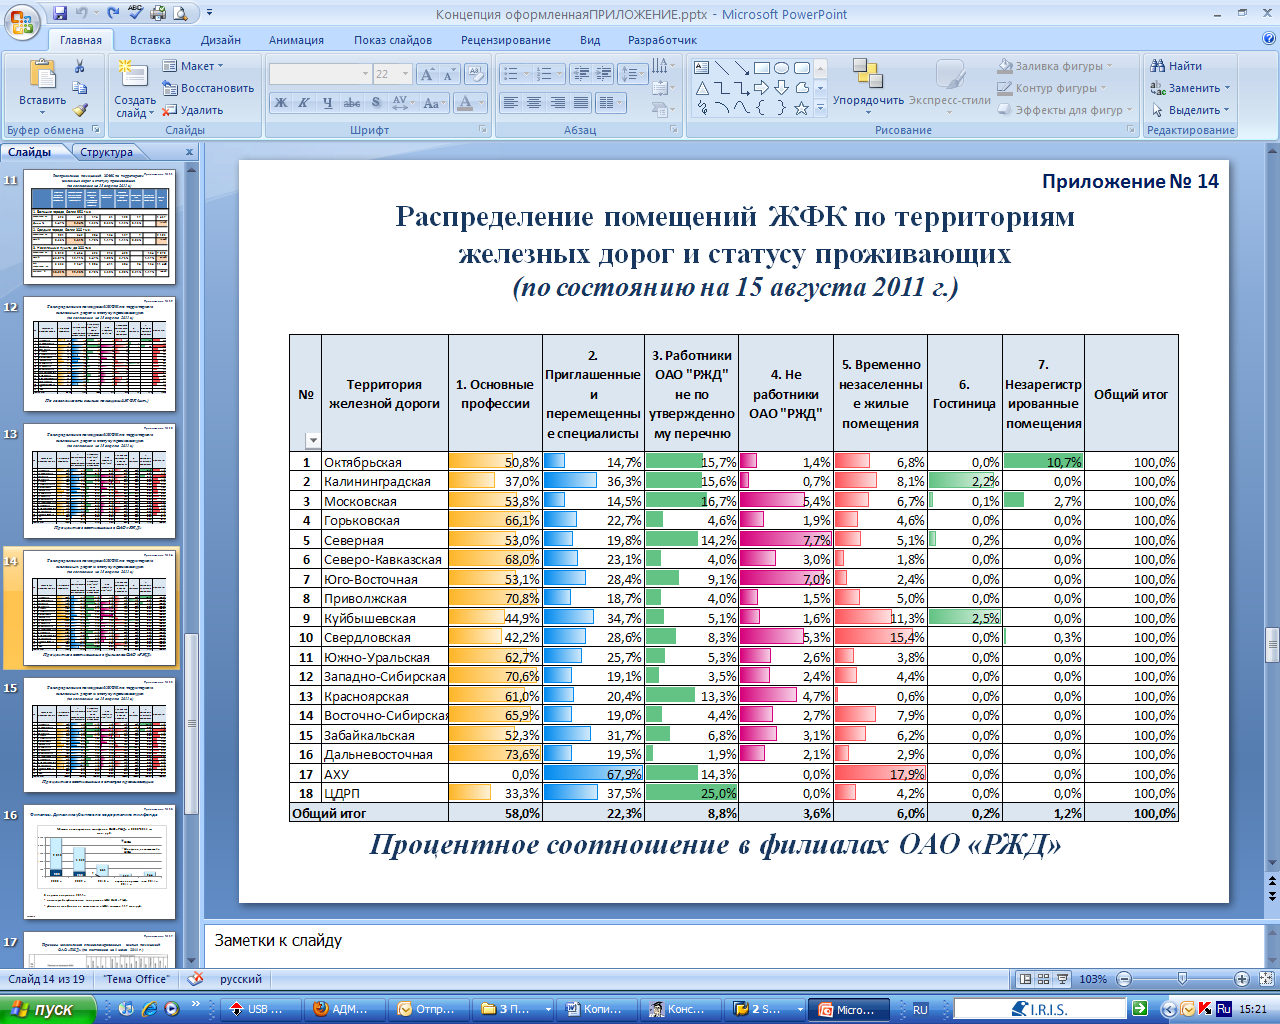The image size is (1280, 1024).
Task: Click the Windows пуск start button
Action: tap(48, 1009)
